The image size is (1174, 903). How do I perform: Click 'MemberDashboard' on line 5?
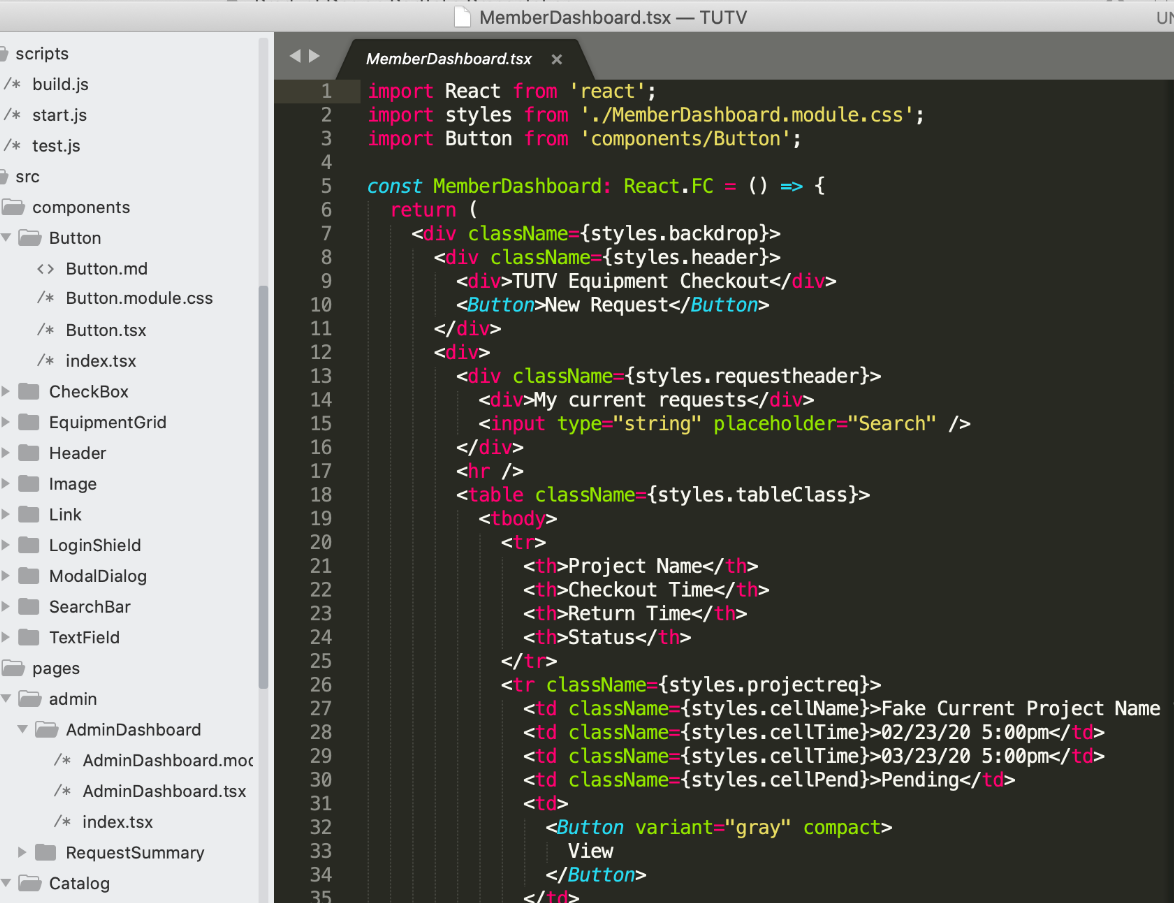coord(517,186)
